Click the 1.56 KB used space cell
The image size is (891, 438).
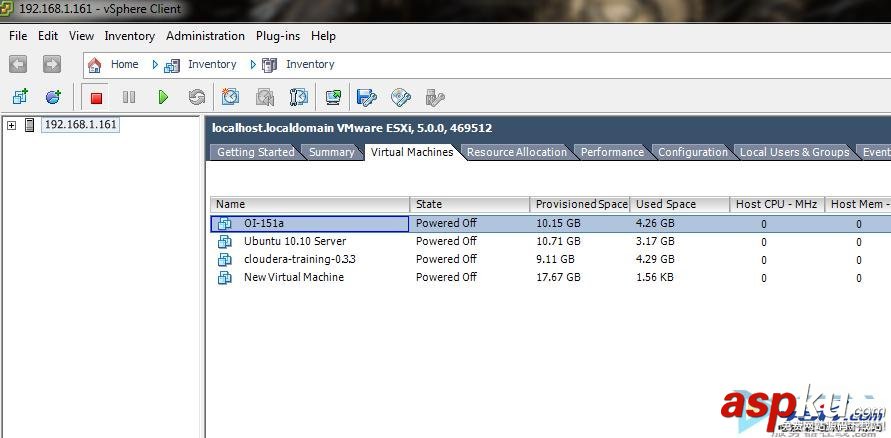(655, 277)
